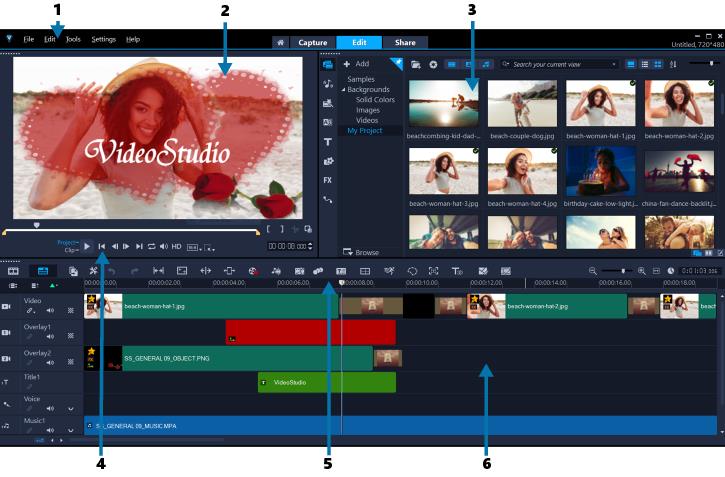Mute the Video track
This screenshot has width=725, height=477.
tap(50, 311)
